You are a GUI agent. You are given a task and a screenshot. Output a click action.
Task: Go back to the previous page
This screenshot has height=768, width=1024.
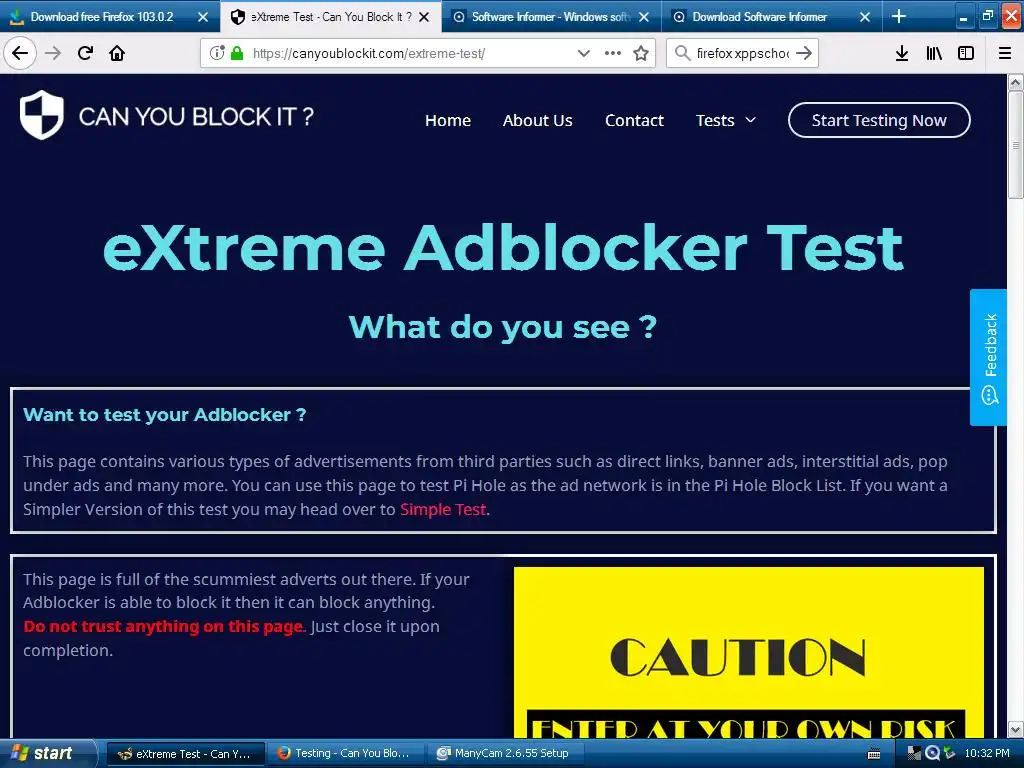point(20,53)
